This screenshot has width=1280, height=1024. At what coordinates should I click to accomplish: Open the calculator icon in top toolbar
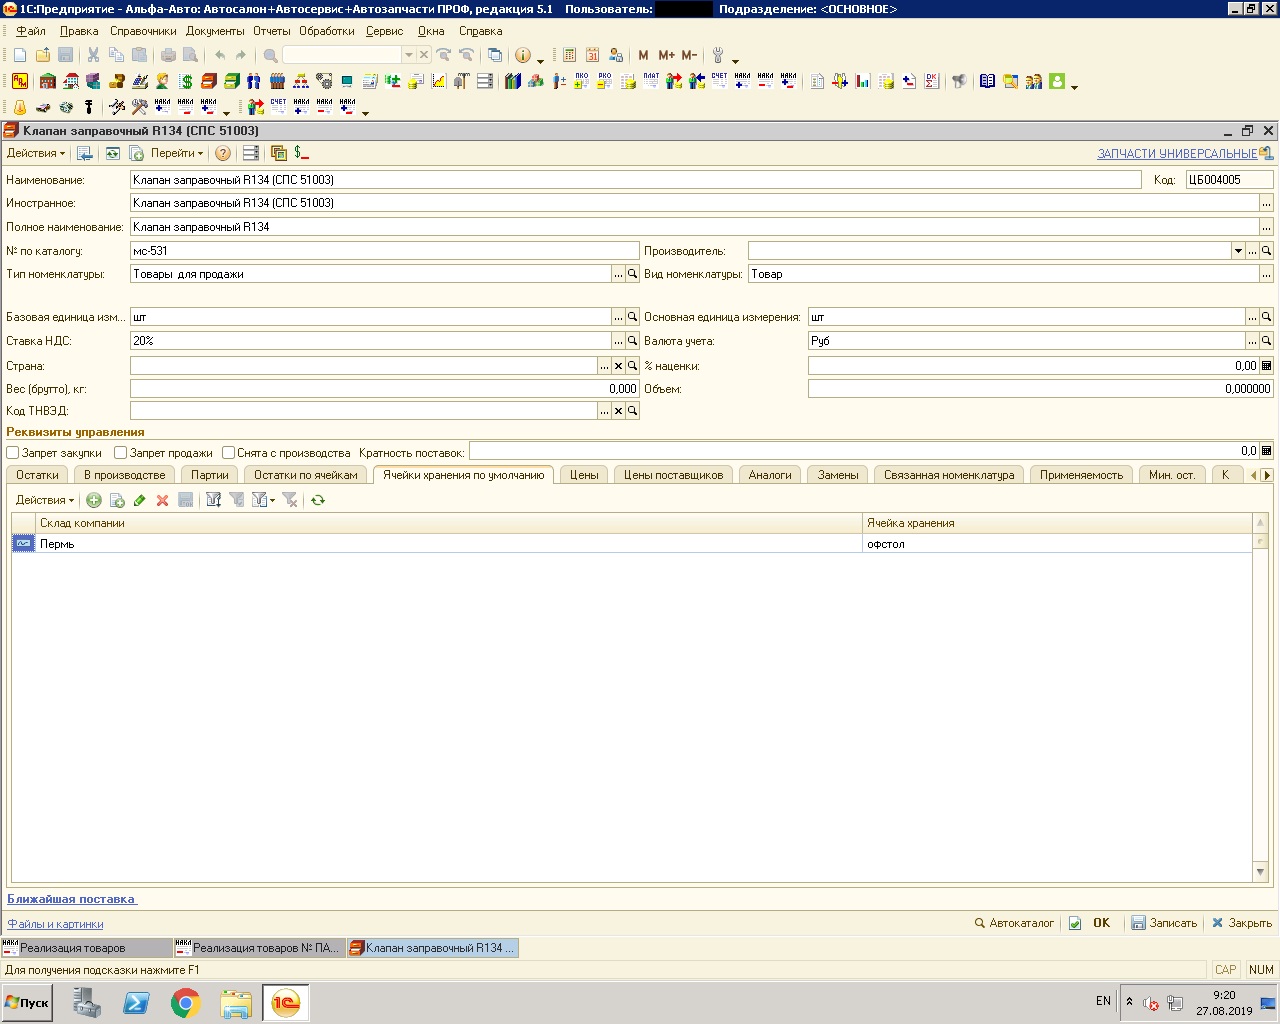570,55
